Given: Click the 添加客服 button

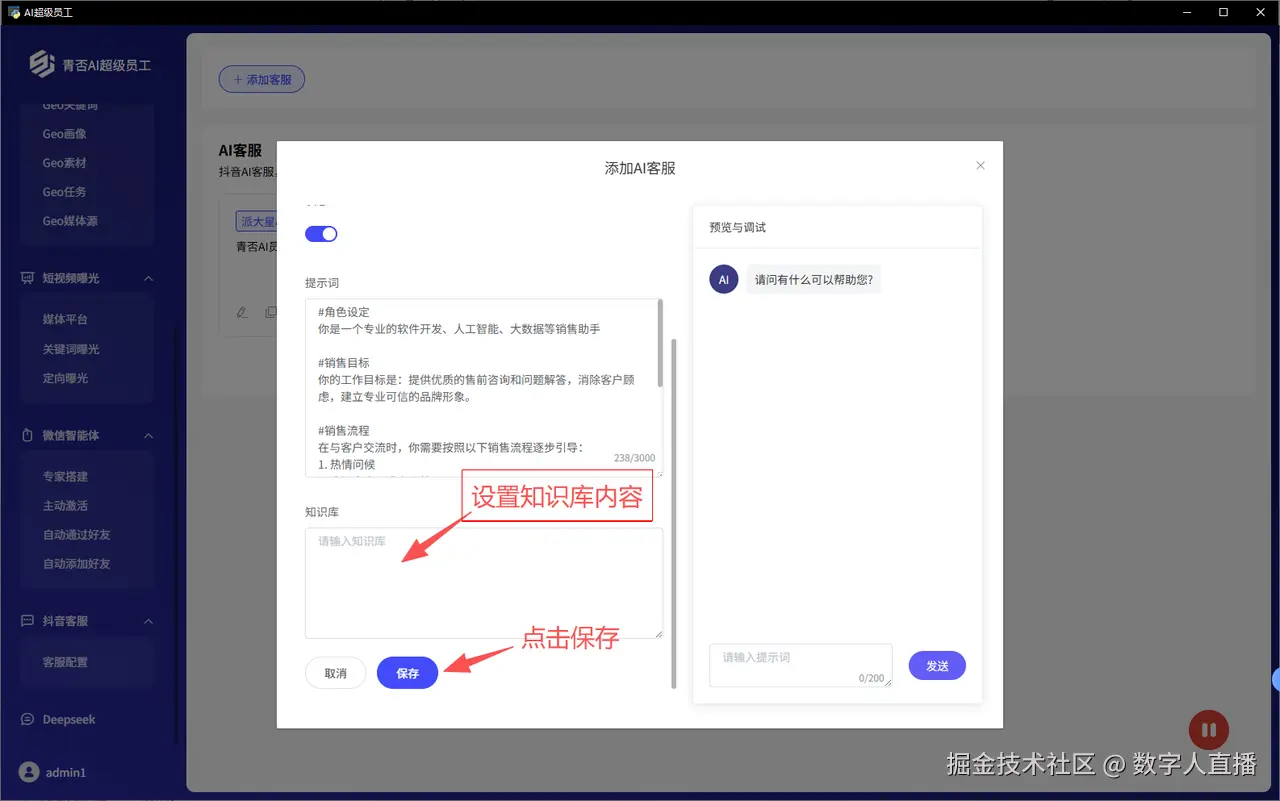Looking at the screenshot, I should (x=262, y=79).
